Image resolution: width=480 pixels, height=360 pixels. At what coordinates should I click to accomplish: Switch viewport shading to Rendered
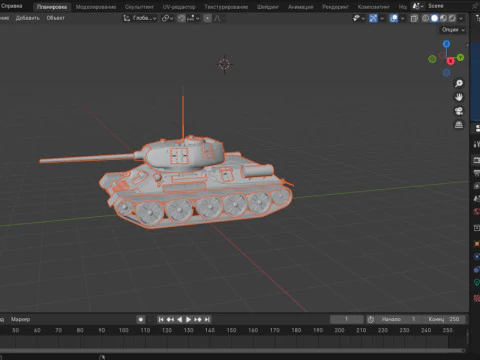point(452,18)
